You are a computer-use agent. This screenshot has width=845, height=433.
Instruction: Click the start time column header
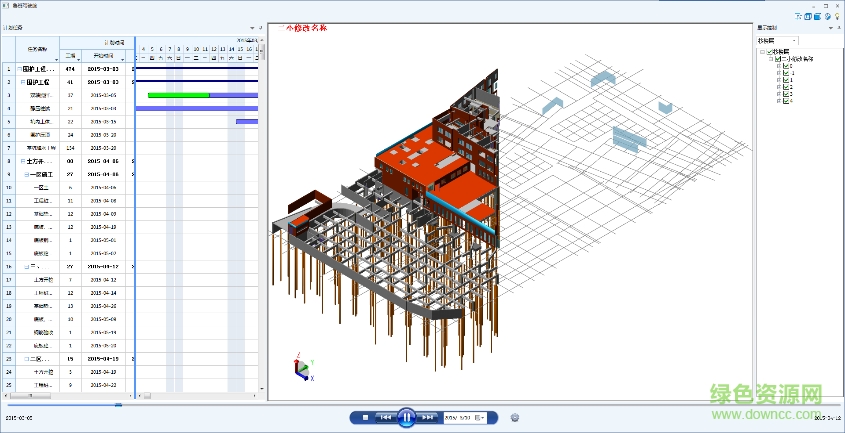pos(103,56)
